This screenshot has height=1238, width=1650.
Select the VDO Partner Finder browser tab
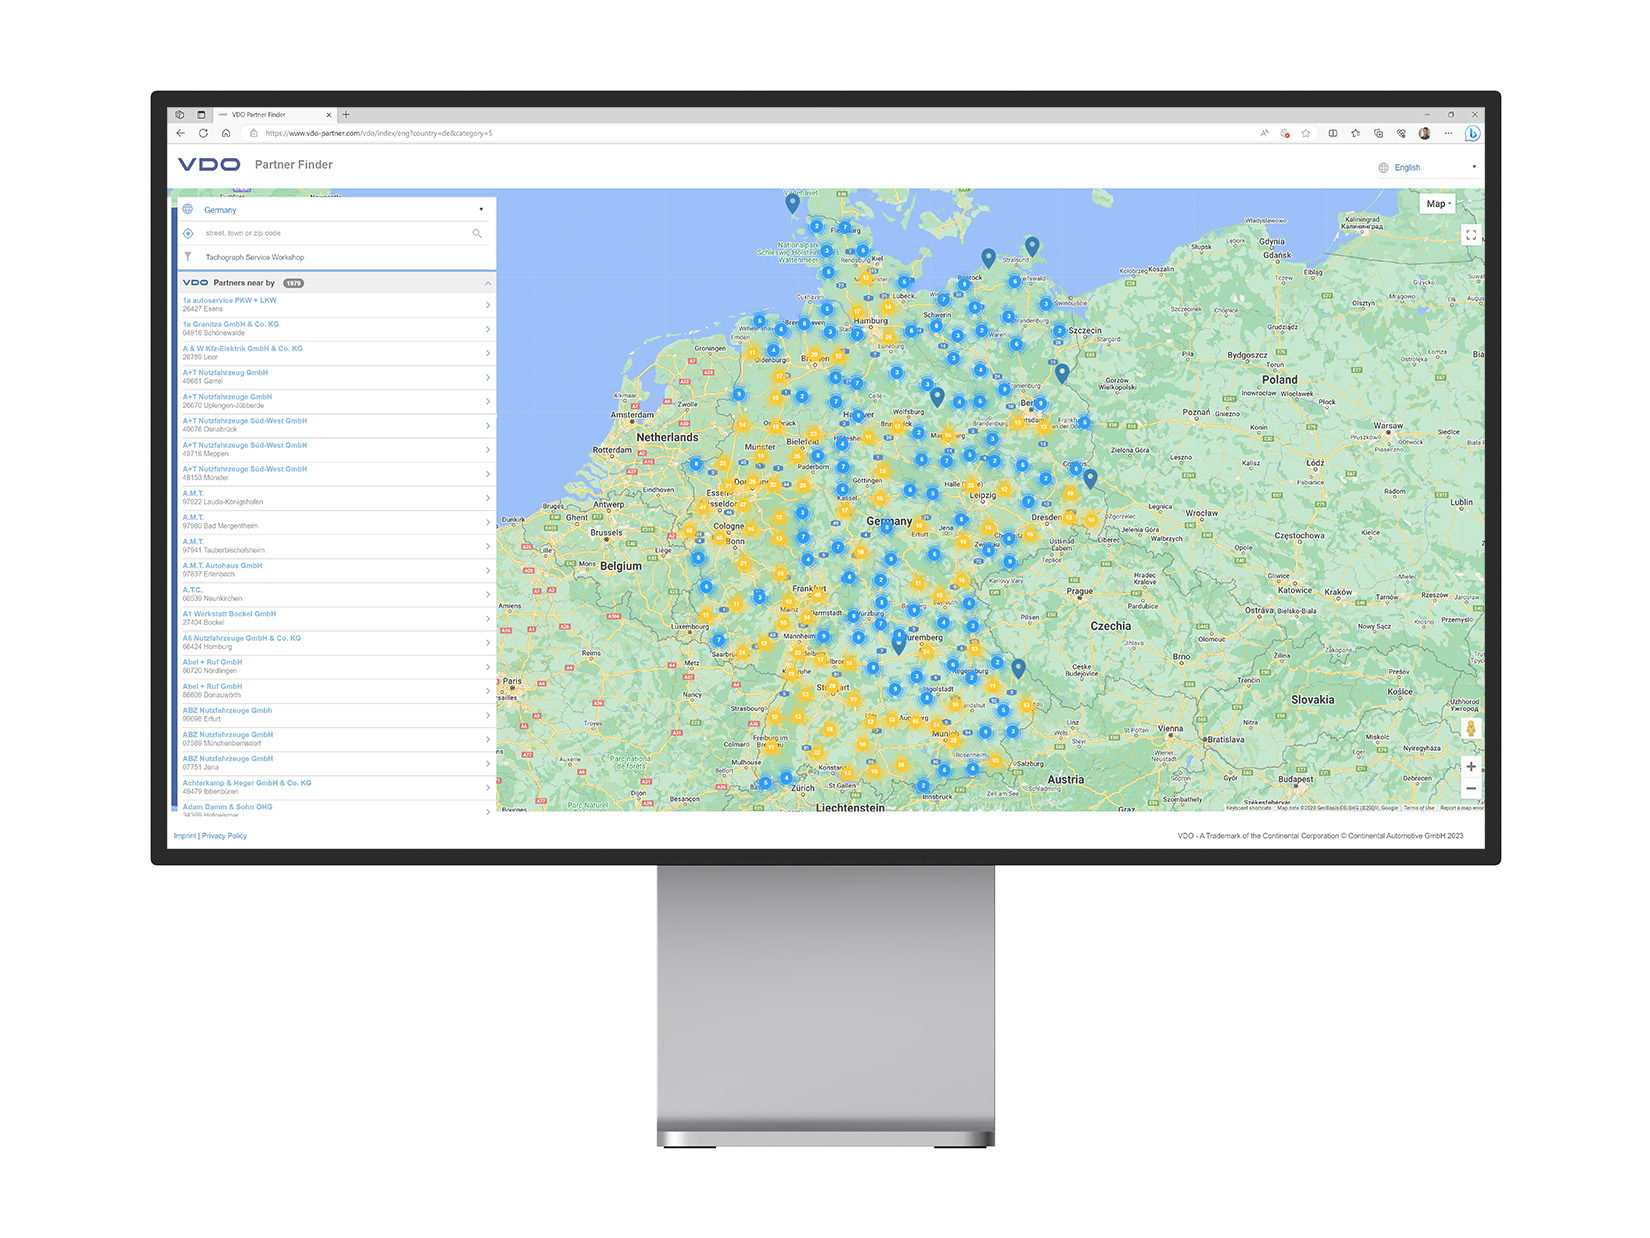coord(265,115)
